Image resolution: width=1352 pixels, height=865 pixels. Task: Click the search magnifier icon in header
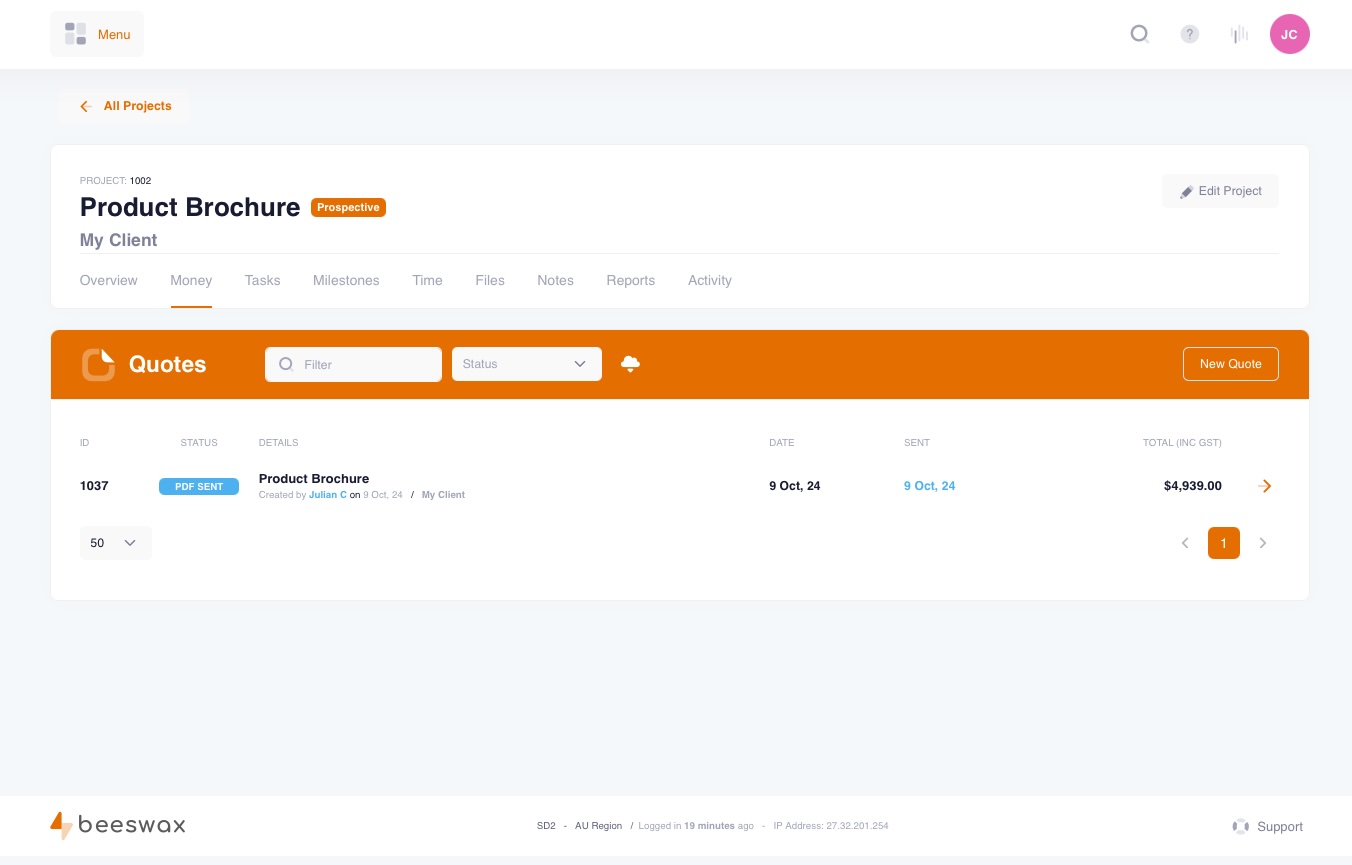pos(1139,34)
